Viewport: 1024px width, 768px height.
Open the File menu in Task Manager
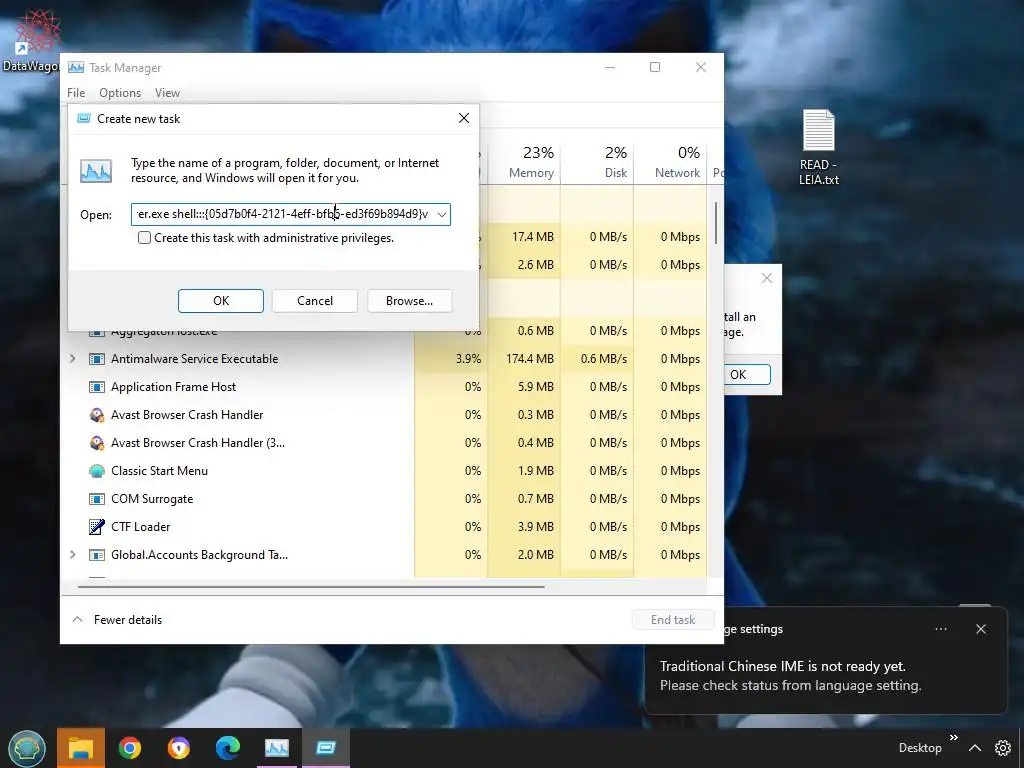point(76,93)
